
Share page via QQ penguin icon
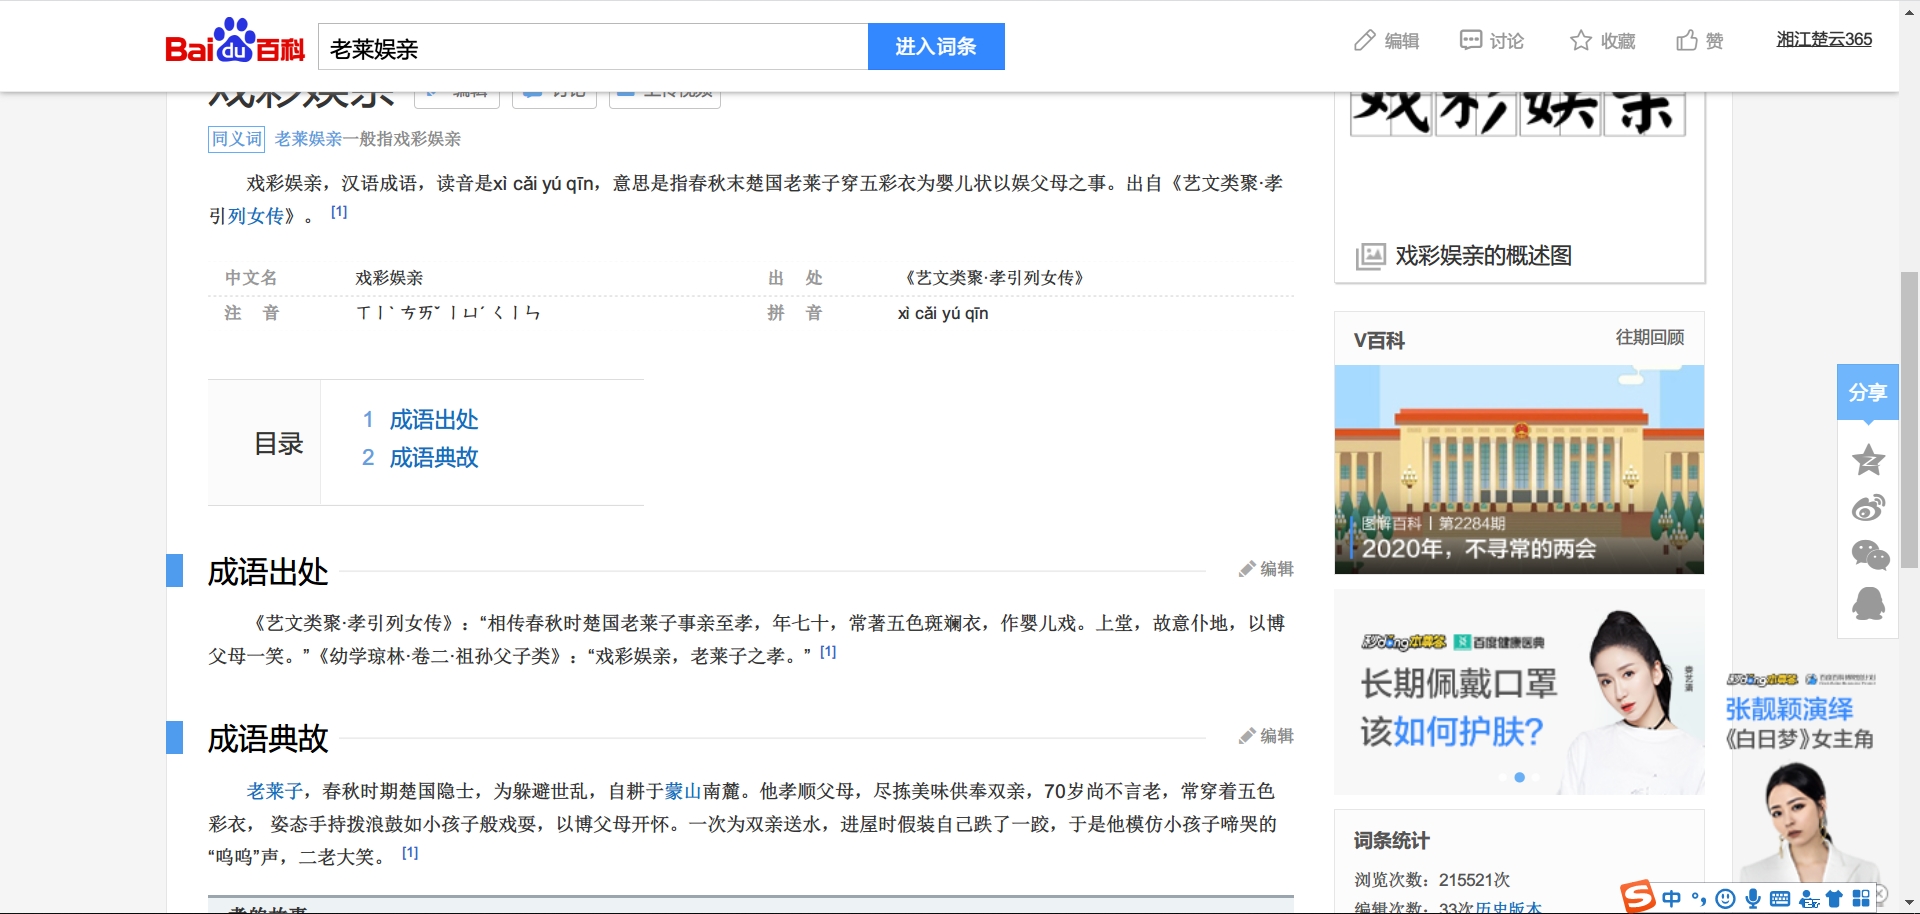tap(1868, 603)
